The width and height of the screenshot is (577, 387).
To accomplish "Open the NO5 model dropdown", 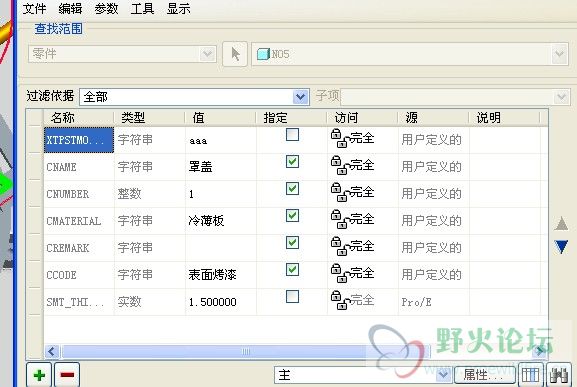I will (410, 54).
